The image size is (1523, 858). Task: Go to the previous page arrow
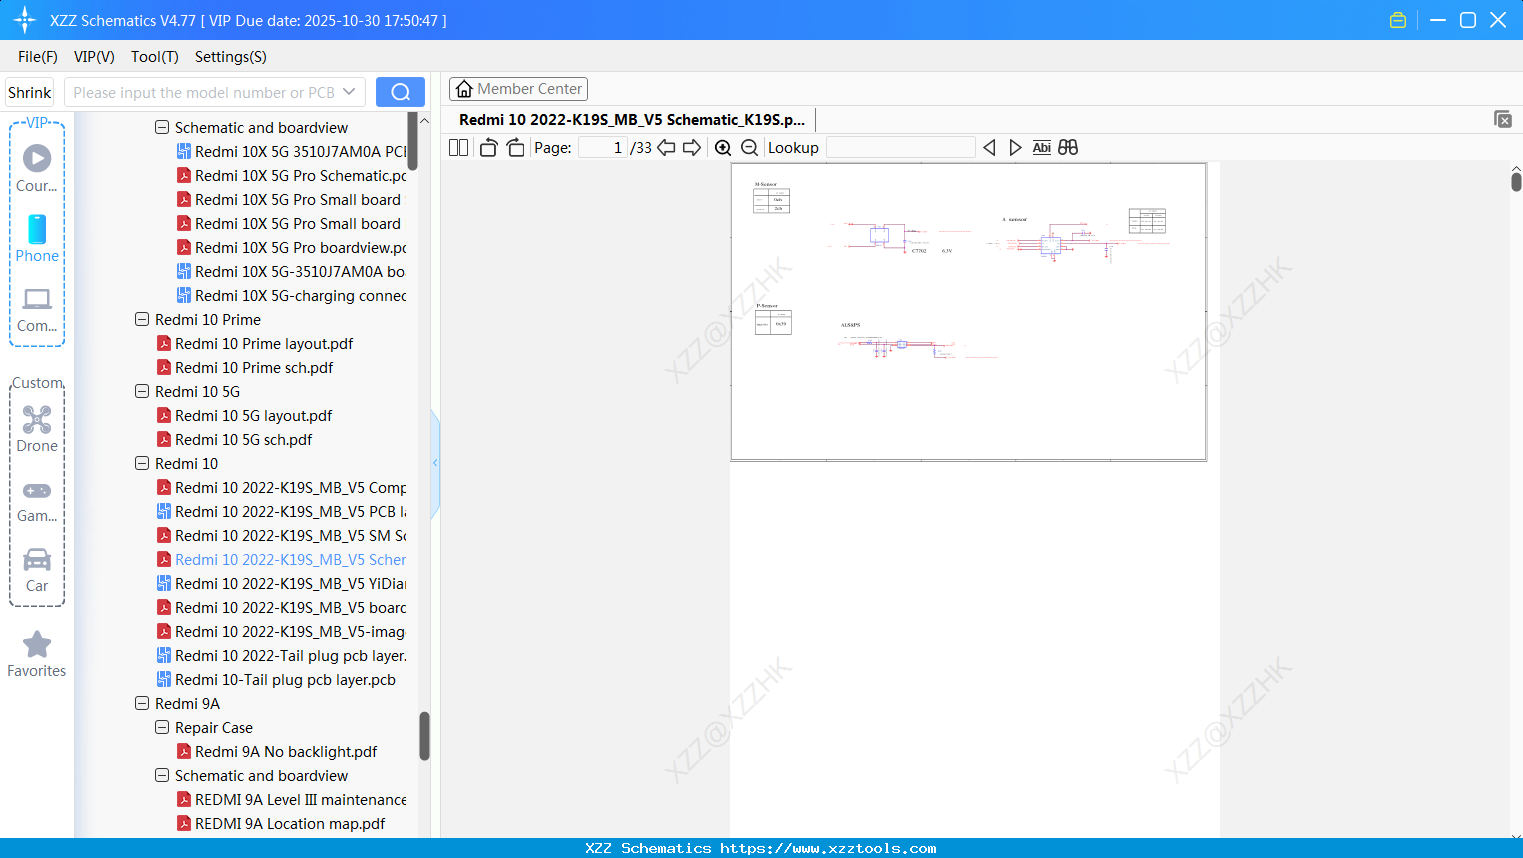pyautogui.click(x=666, y=148)
